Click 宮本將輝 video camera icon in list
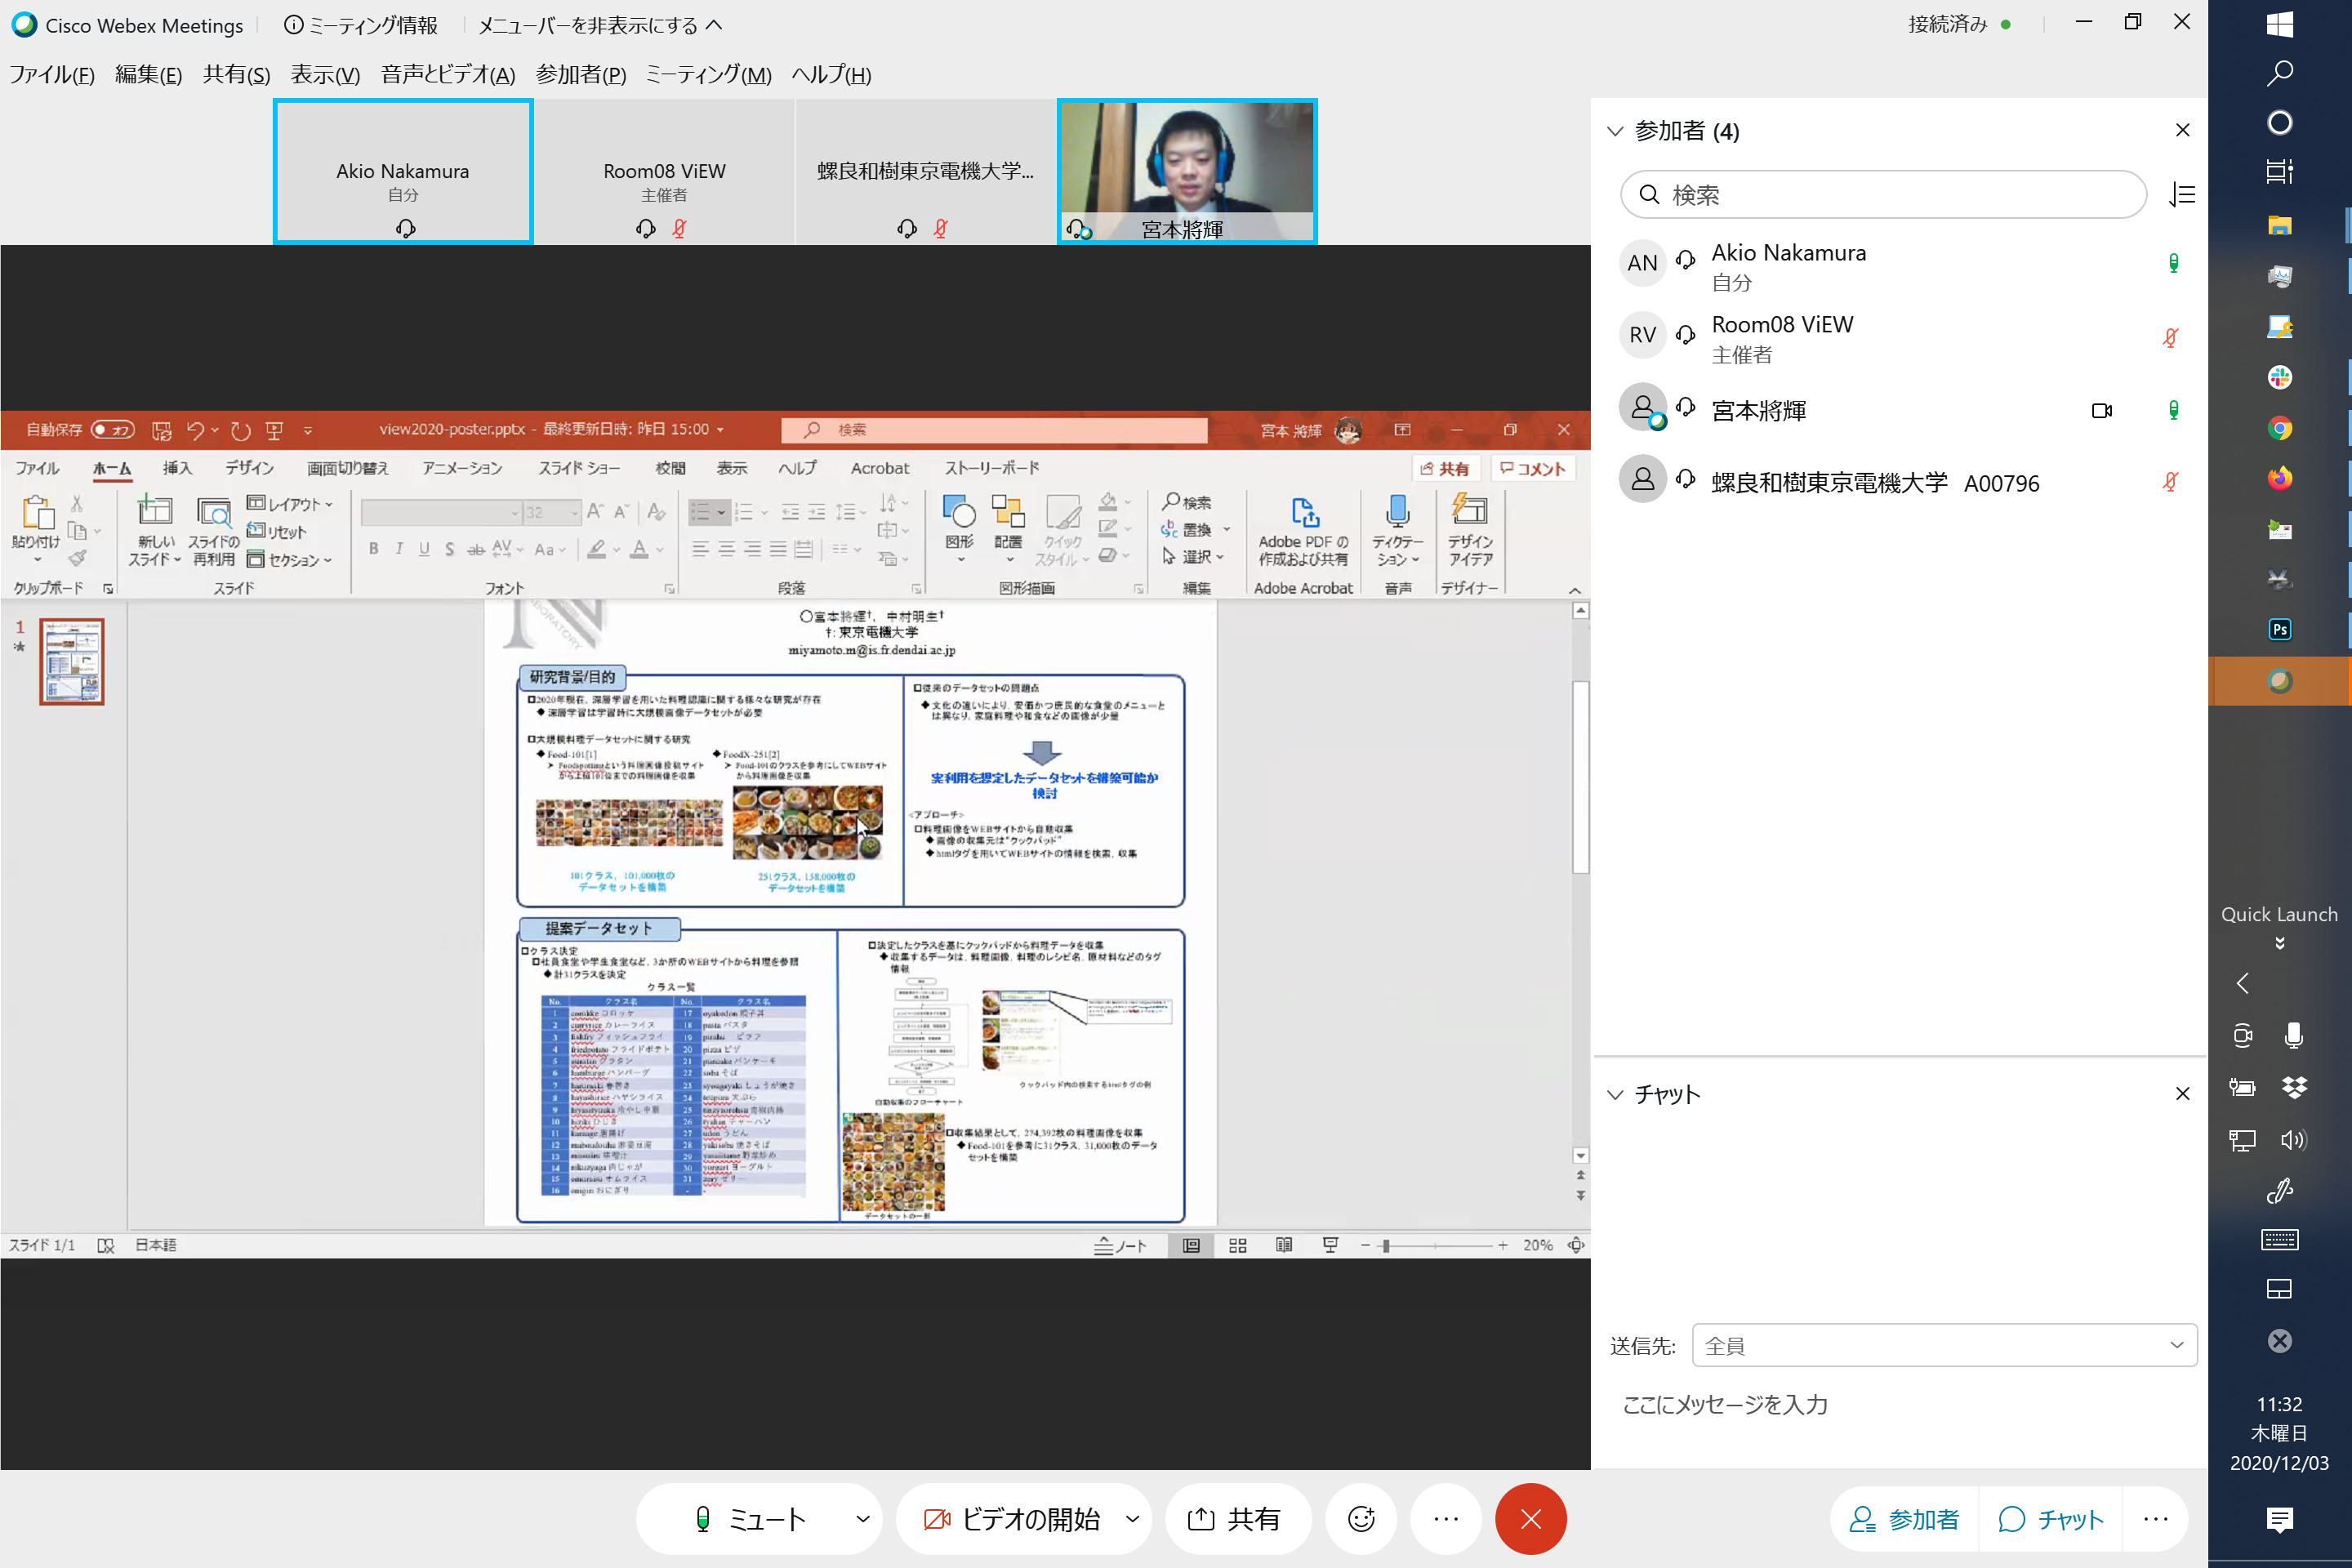The image size is (2352, 1568). (2101, 410)
